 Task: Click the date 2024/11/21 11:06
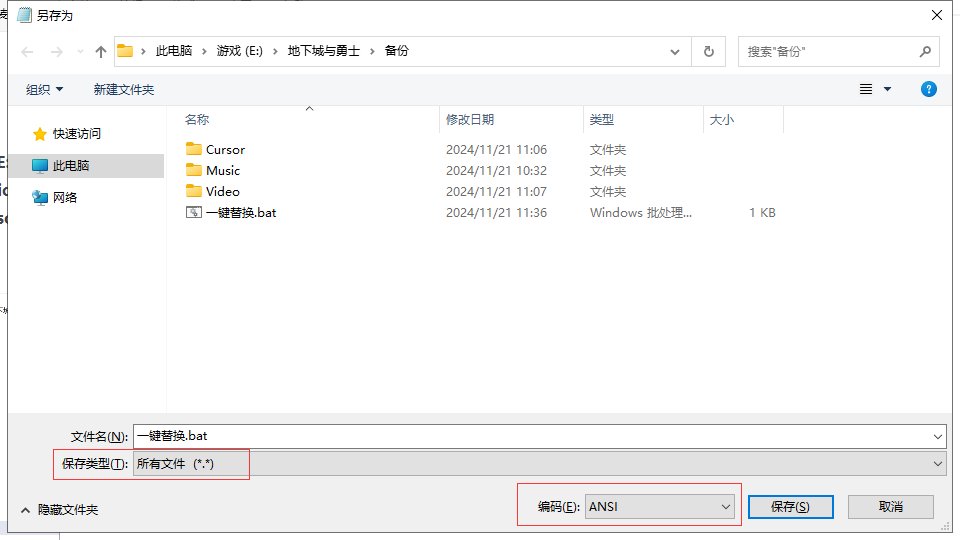[497, 149]
